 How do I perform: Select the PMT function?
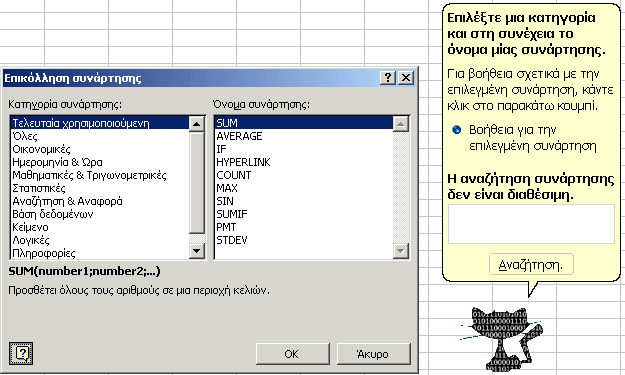point(304,227)
